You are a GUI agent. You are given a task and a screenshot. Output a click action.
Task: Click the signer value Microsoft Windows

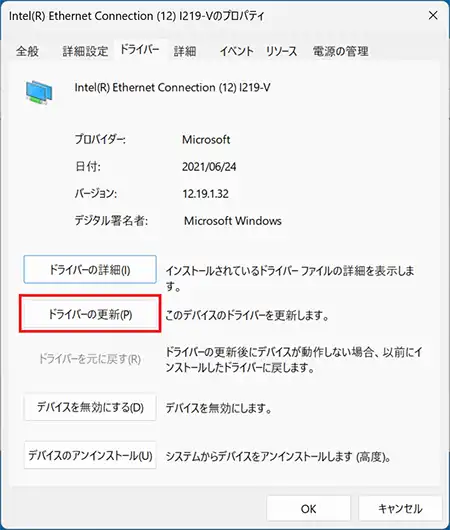pyautogui.click(x=233, y=221)
